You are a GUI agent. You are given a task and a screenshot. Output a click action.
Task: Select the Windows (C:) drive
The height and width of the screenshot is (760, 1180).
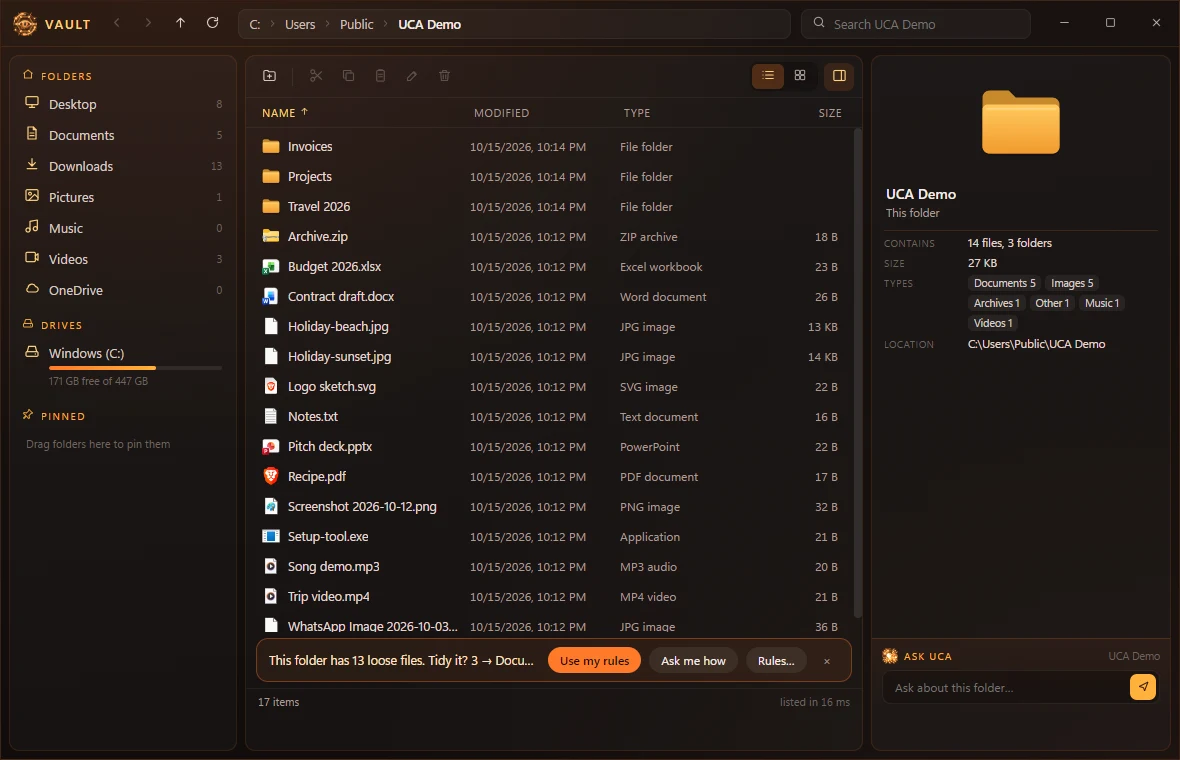tap(123, 365)
